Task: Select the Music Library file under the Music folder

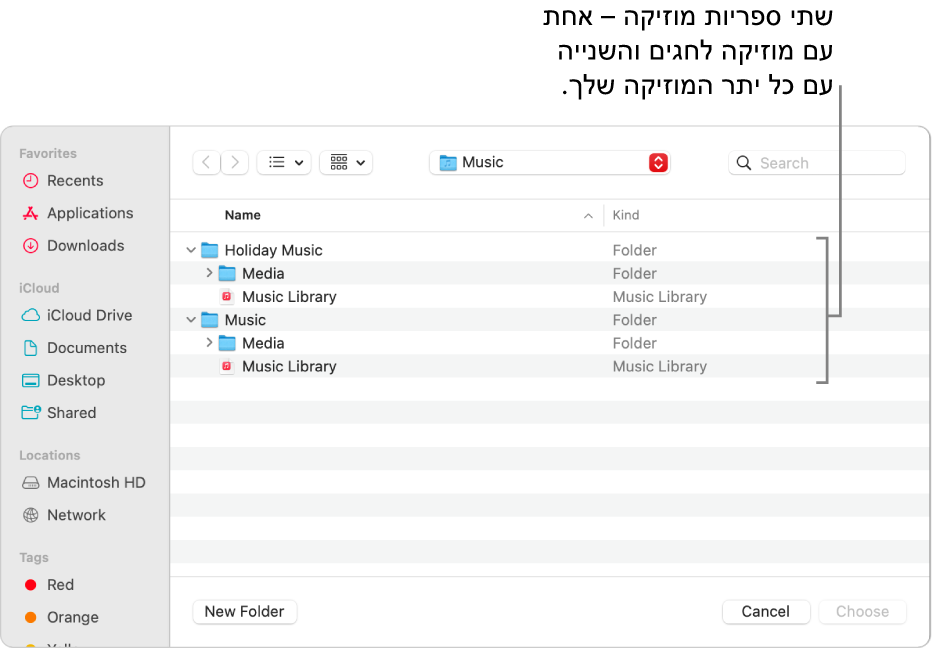Action: 550,366
